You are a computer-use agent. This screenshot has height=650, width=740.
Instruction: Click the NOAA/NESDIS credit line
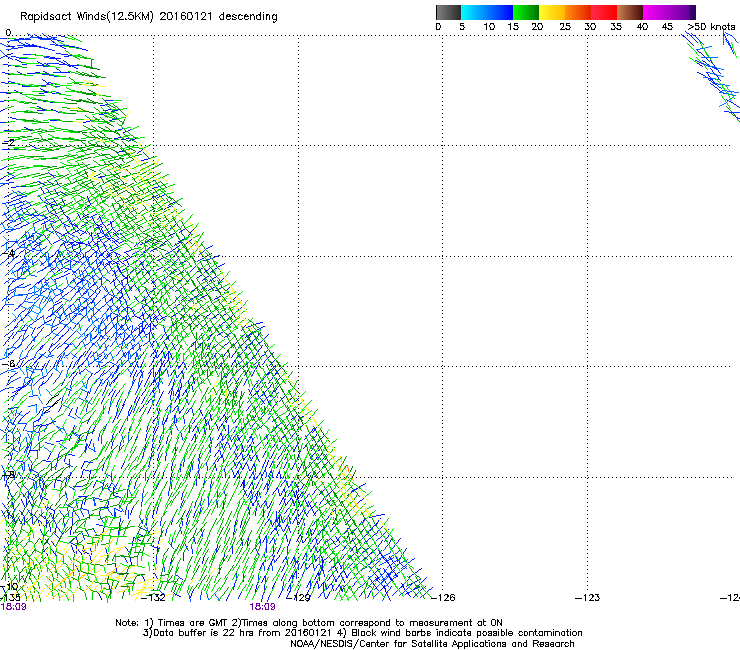point(432,644)
